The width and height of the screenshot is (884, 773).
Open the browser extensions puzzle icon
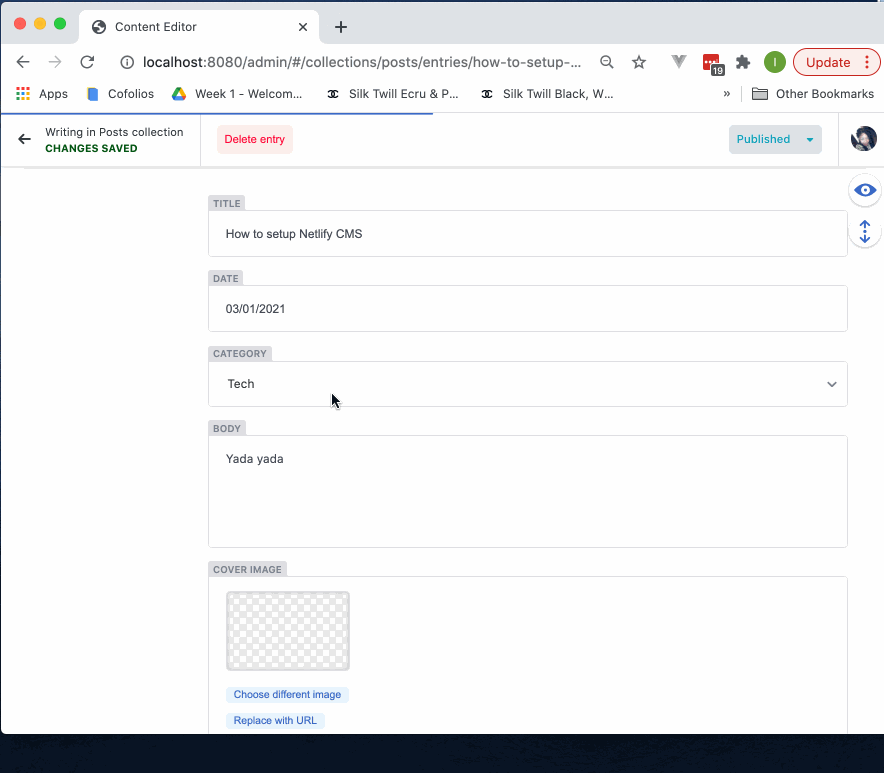(743, 61)
